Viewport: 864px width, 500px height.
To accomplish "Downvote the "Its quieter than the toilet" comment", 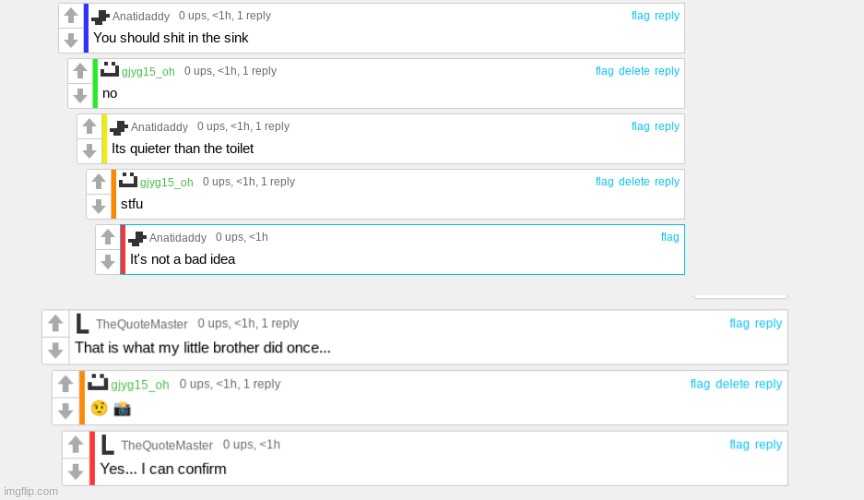I will coord(89,150).
